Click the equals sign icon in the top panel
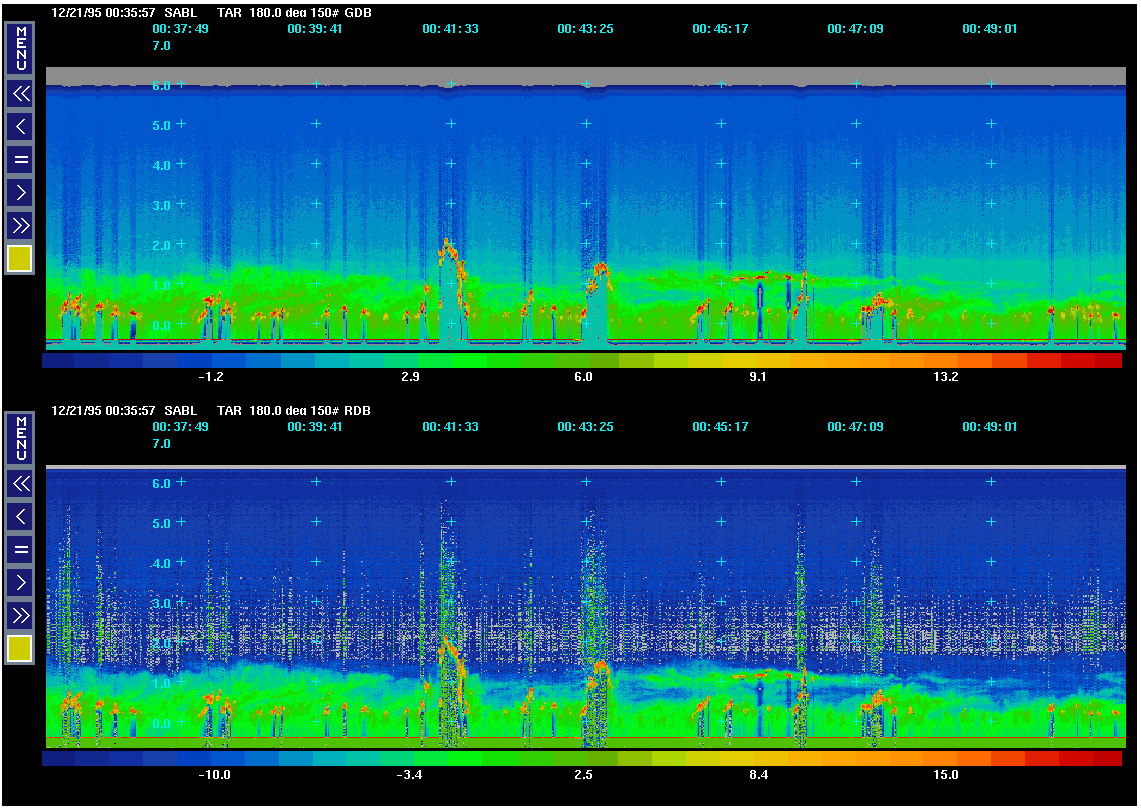This screenshot has width=1141, height=810. (20, 159)
